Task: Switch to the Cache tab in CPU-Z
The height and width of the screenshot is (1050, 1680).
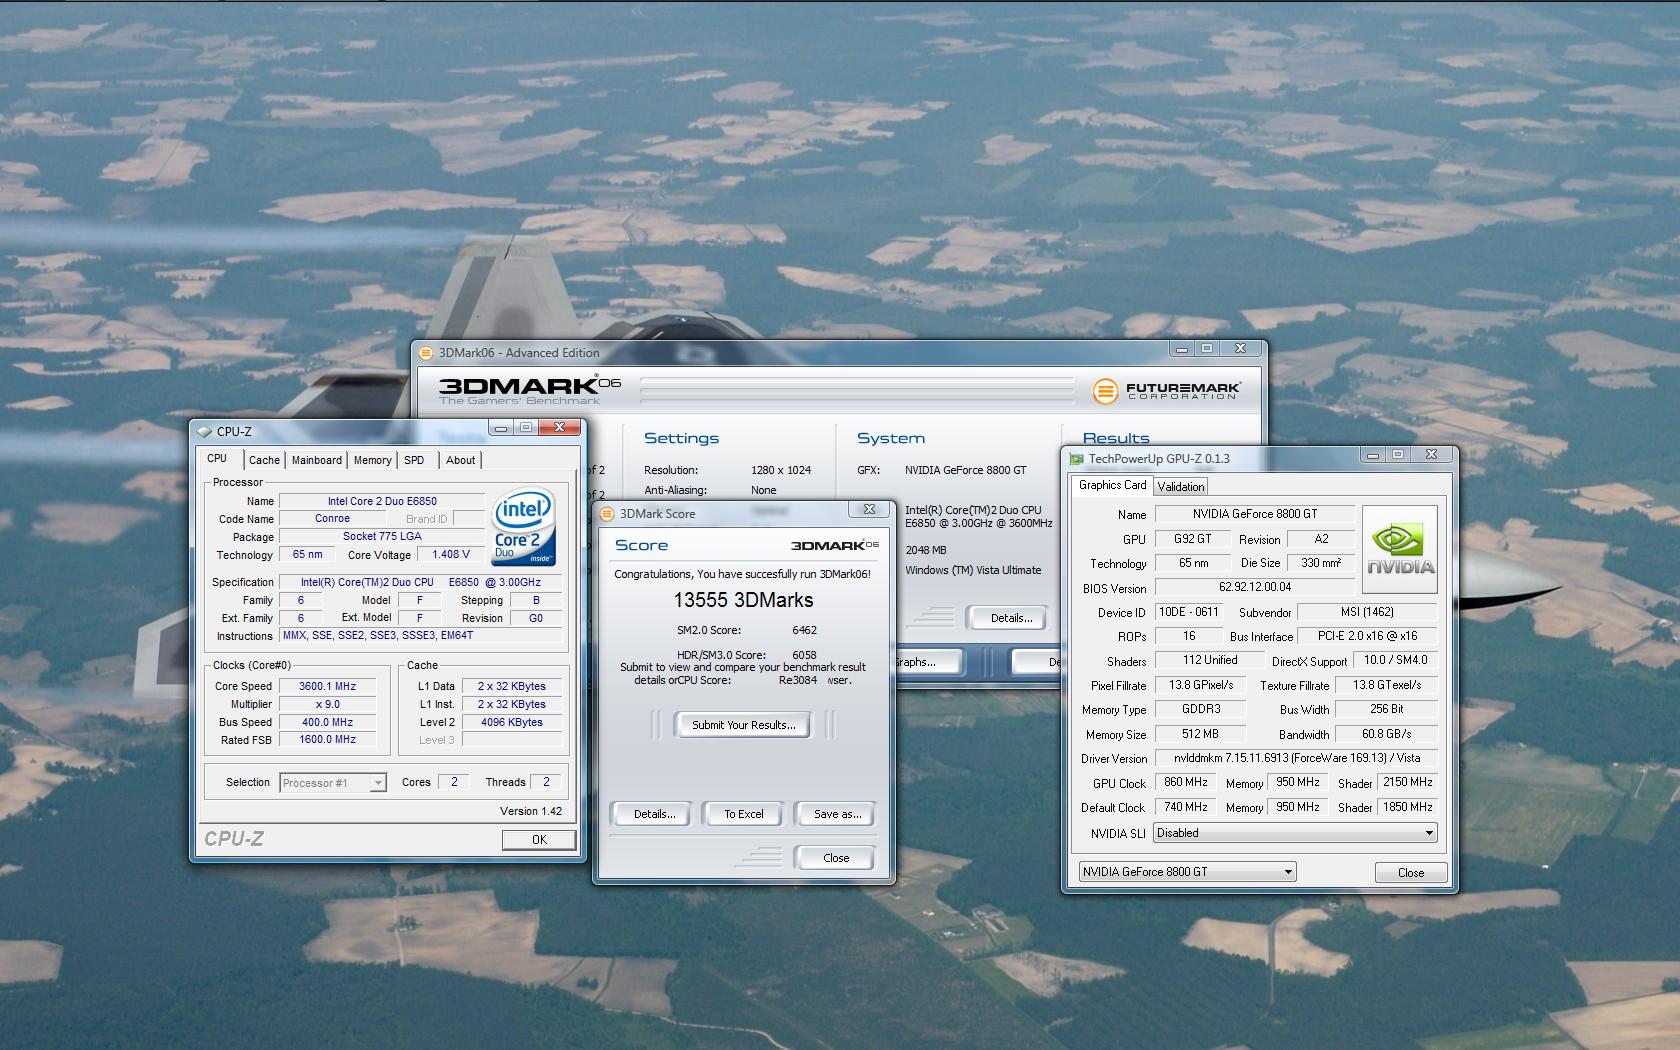Action: click(x=264, y=460)
